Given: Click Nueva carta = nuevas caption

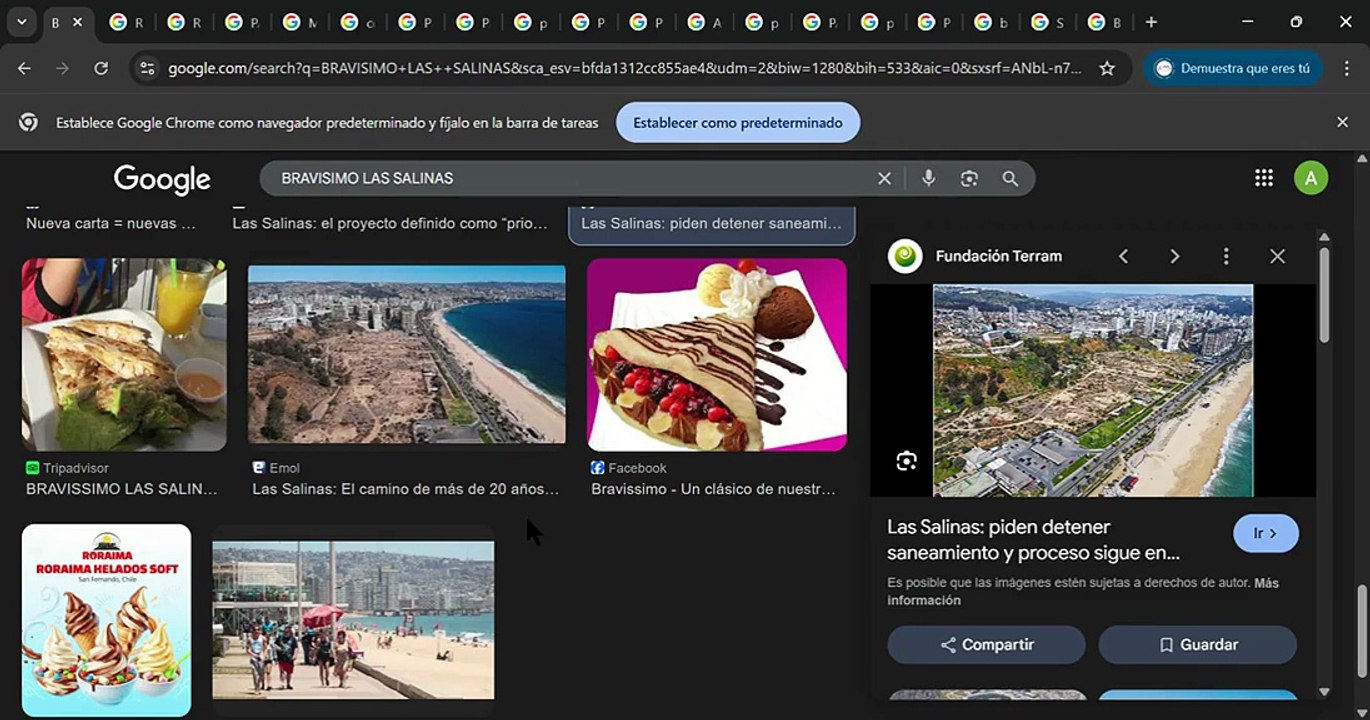Looking at the screenshot, I should 111,223.
